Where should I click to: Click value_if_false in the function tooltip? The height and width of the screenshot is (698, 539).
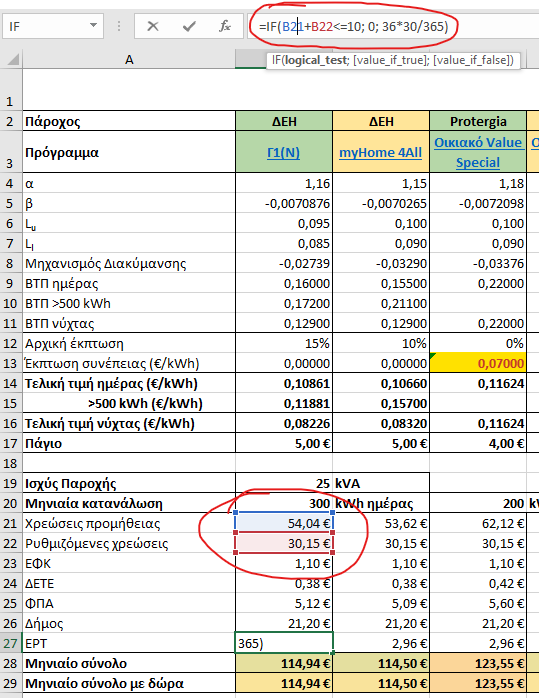click(x=470, y=60)
